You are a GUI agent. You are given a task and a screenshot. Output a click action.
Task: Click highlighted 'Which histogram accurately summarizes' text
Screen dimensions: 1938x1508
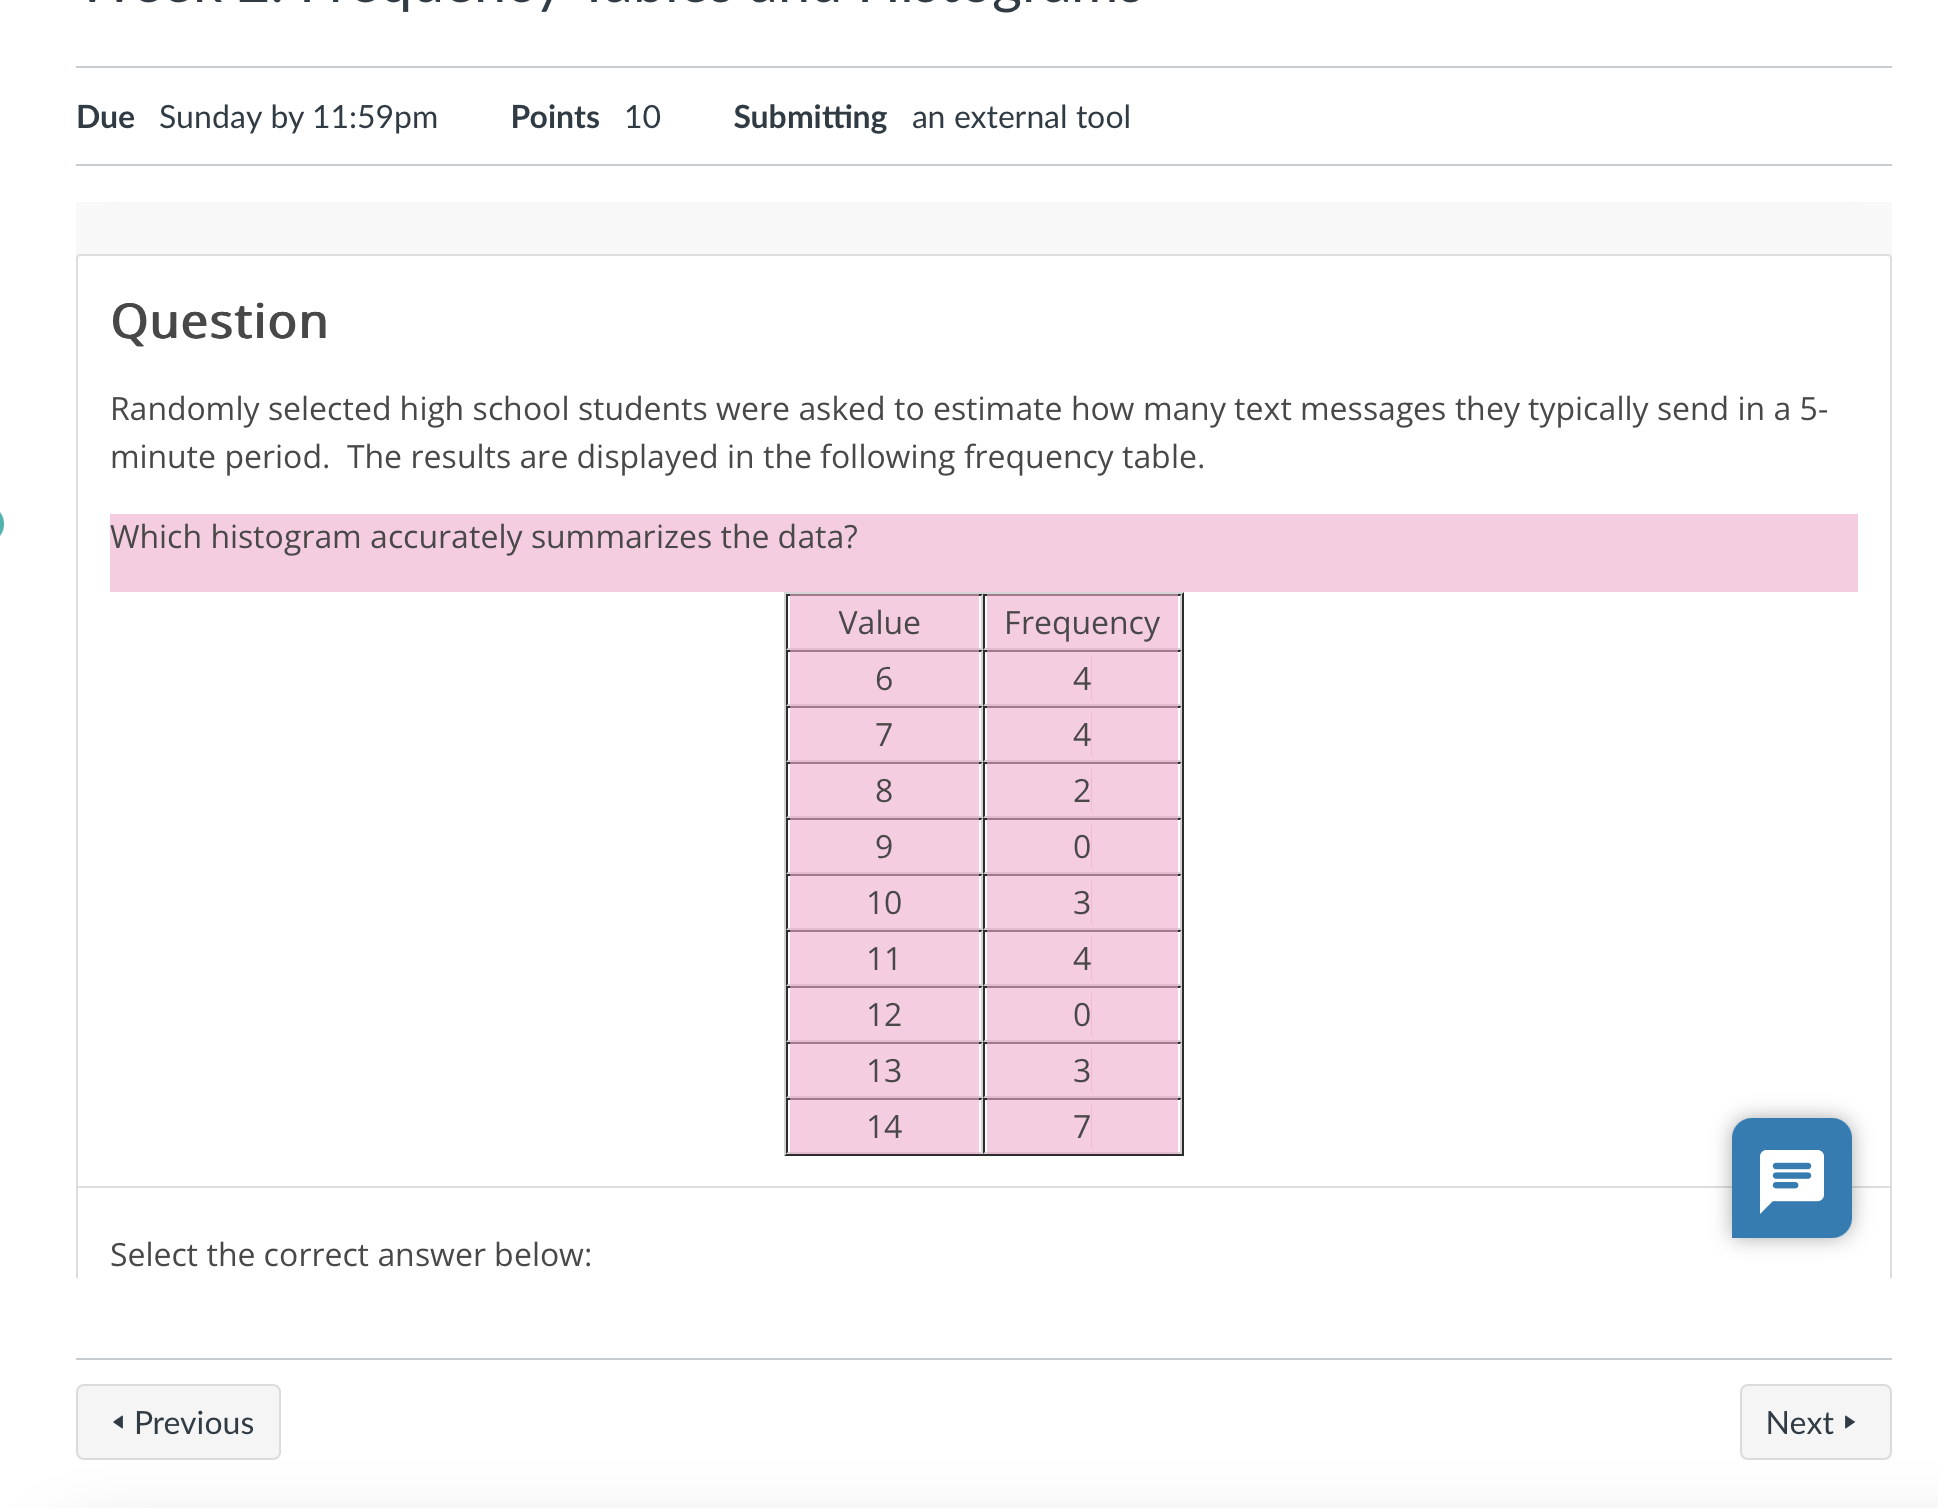(x=484, y=537)
